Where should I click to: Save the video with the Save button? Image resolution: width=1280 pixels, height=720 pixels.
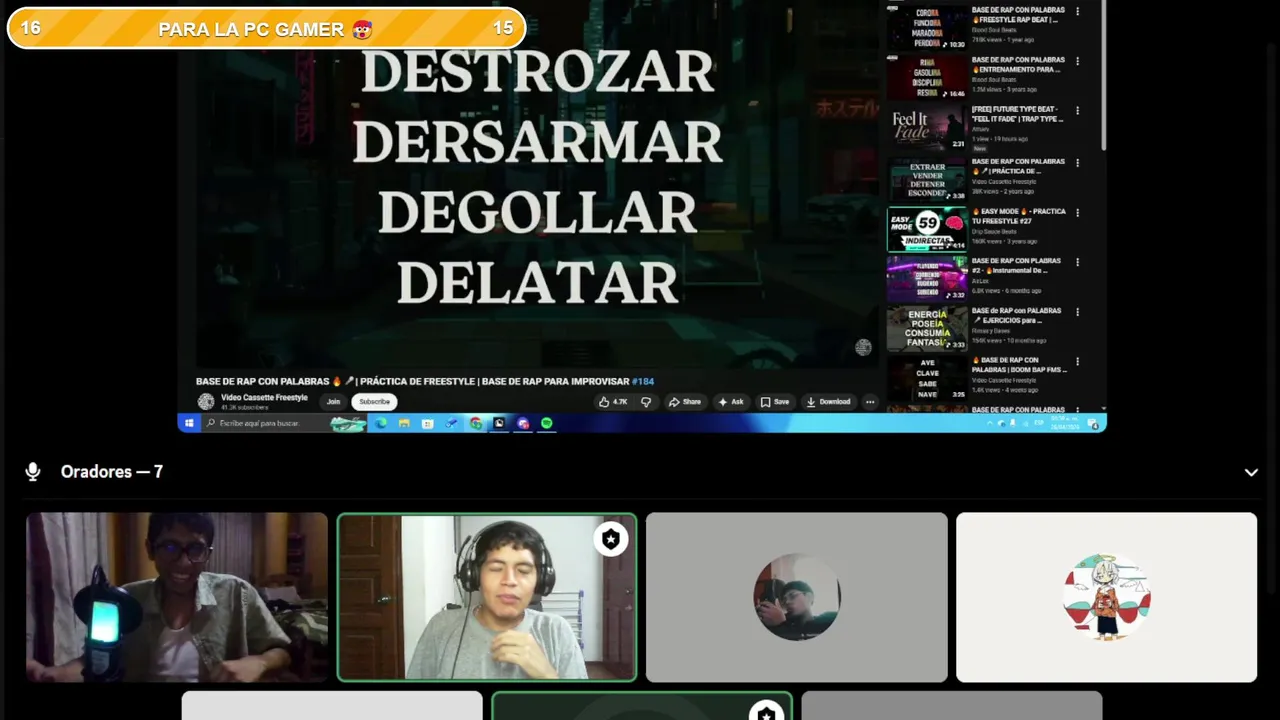pos(775,402)
